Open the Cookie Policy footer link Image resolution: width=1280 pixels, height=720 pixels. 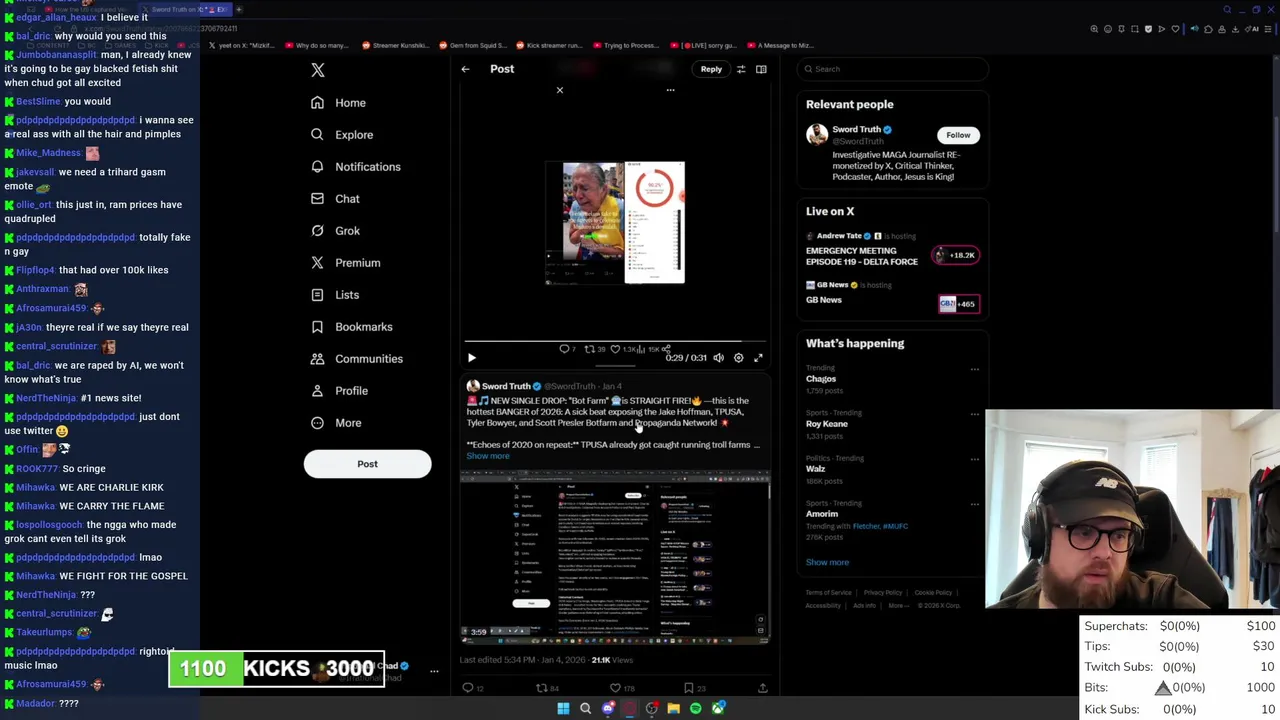click(x=933, y=593)
